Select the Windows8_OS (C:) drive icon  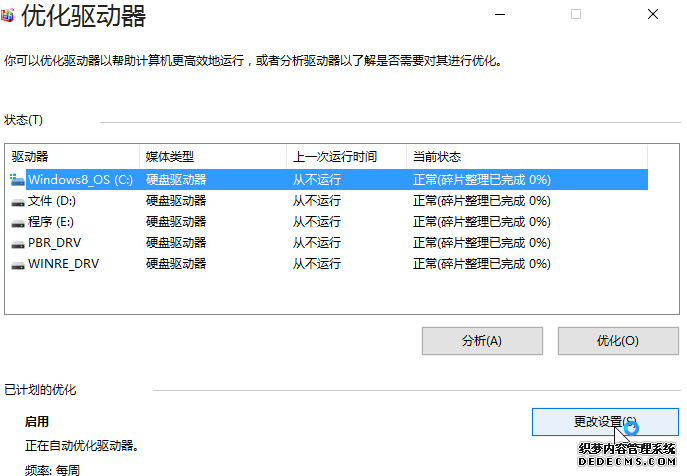click(18, 180)
